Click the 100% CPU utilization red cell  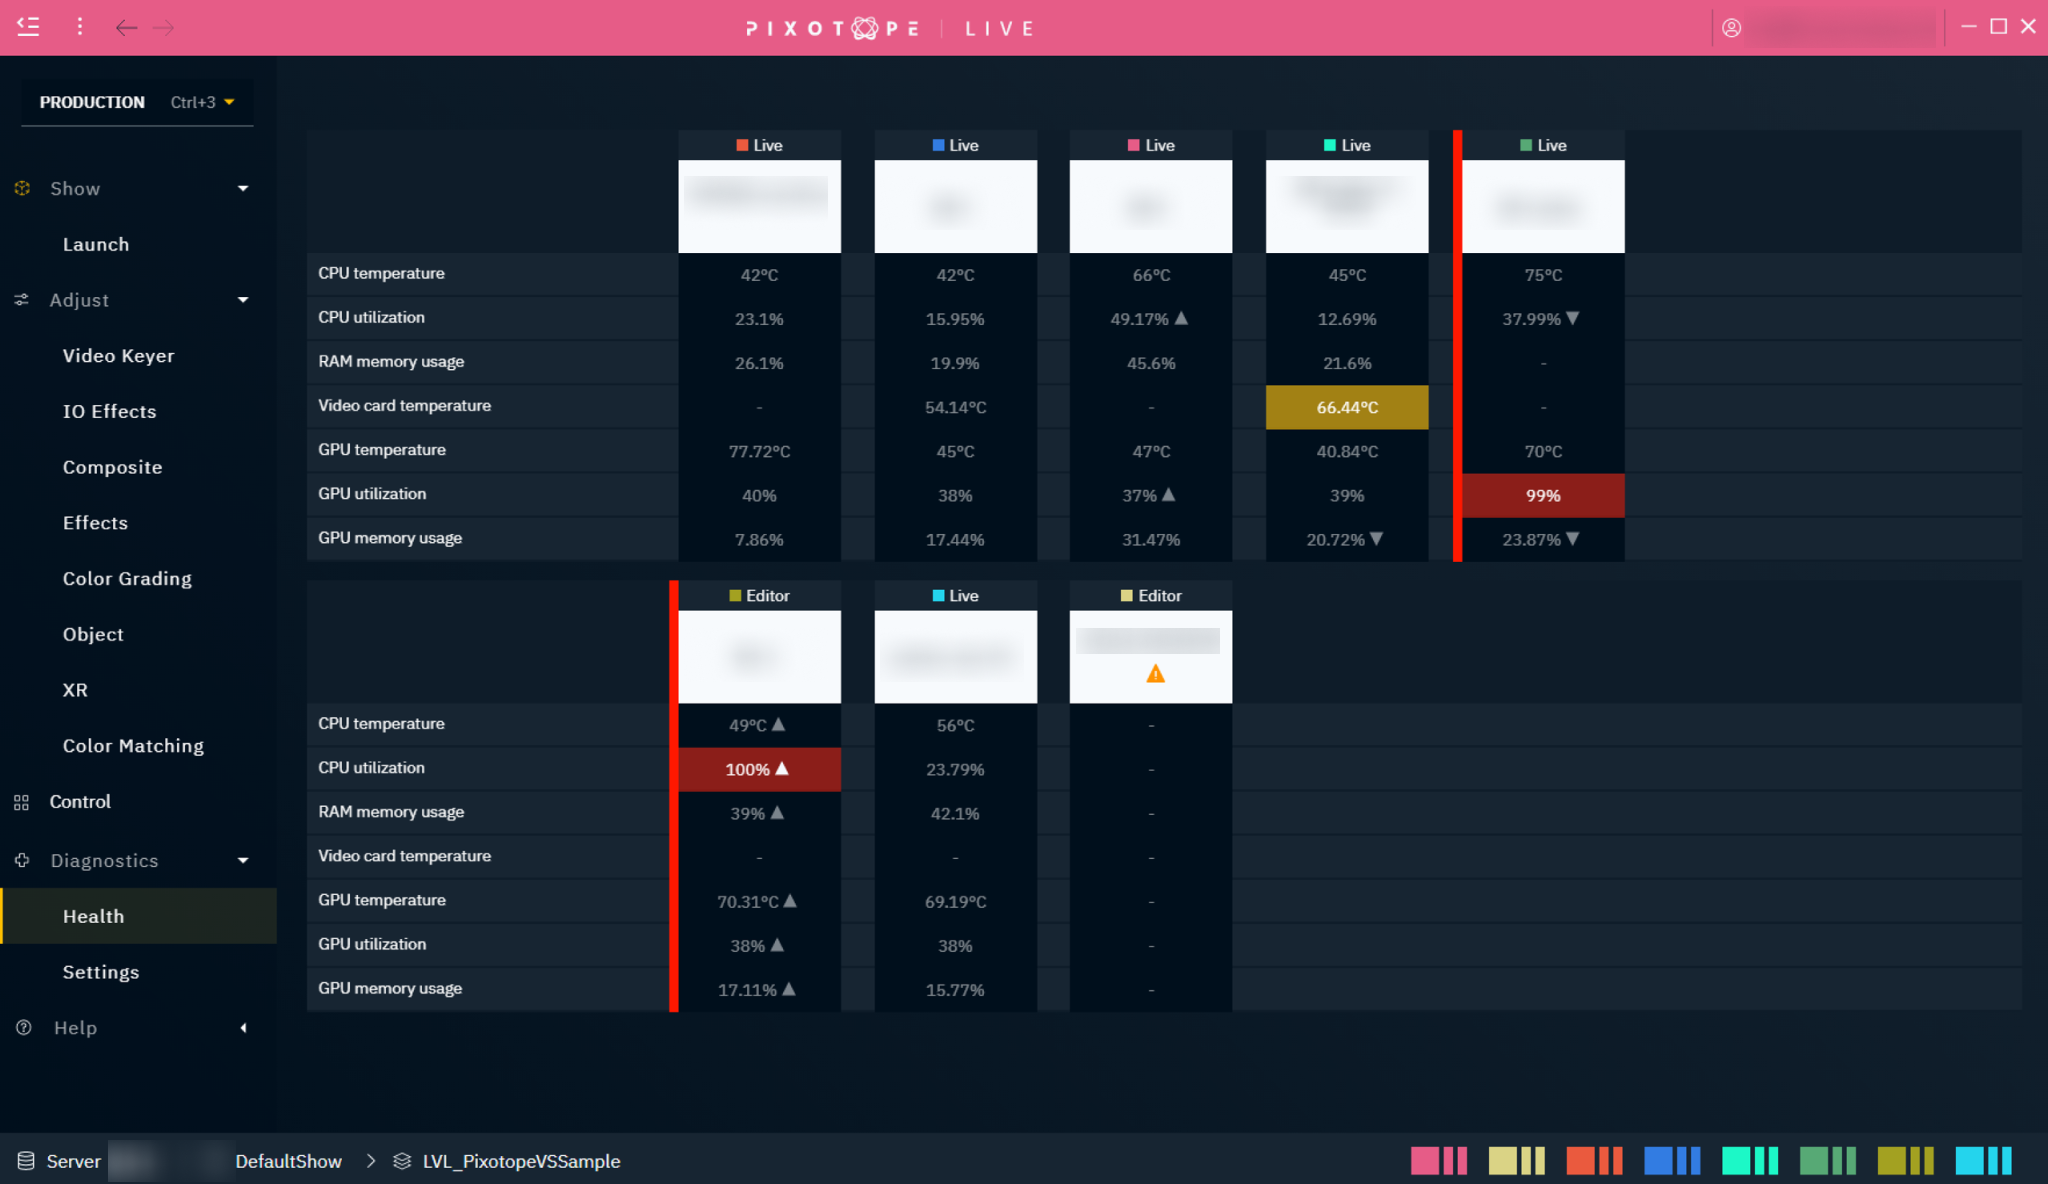coord(758,769)
